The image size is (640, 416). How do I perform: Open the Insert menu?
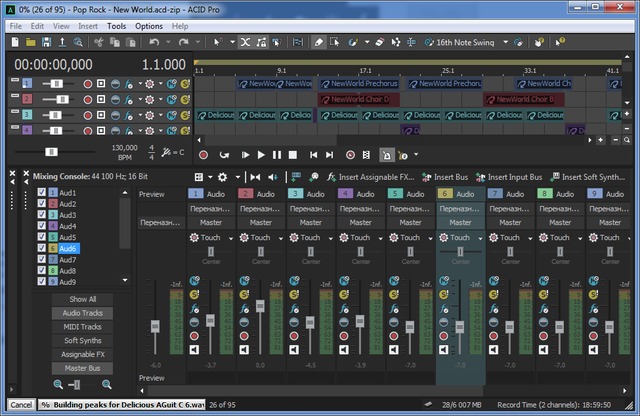88,25
